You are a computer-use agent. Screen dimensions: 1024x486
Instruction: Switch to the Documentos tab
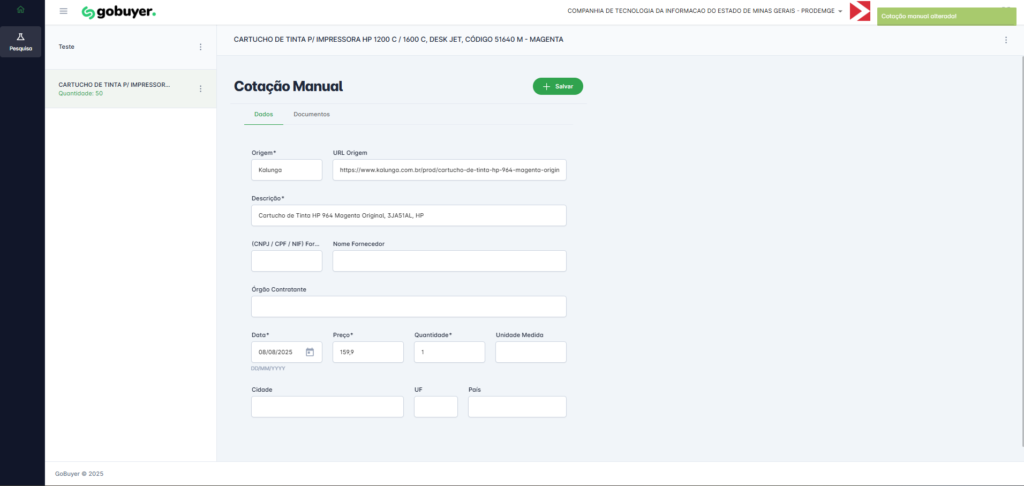point(311,114)
